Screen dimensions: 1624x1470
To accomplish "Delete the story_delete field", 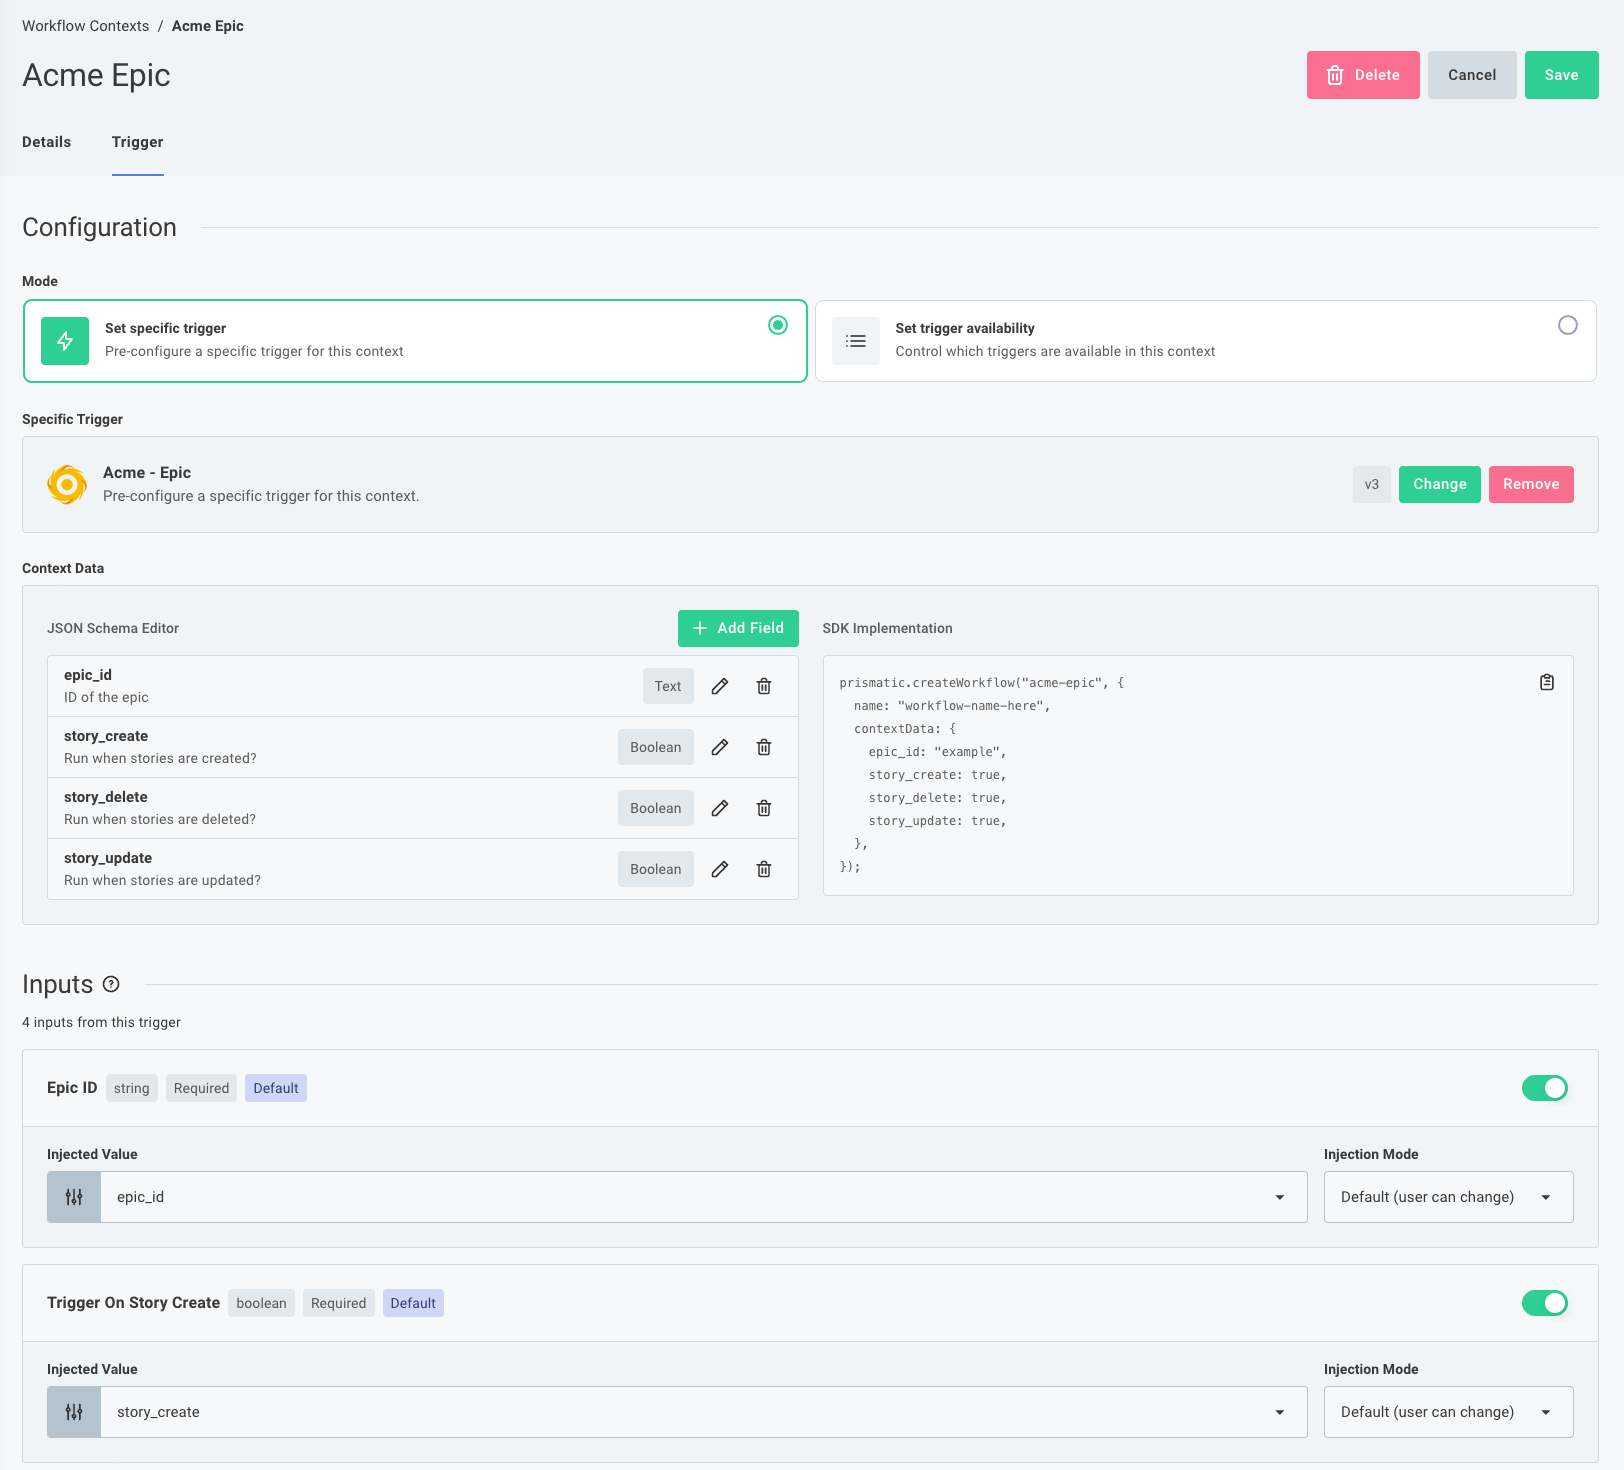I will pyautogui.click(x=763, y=808).
